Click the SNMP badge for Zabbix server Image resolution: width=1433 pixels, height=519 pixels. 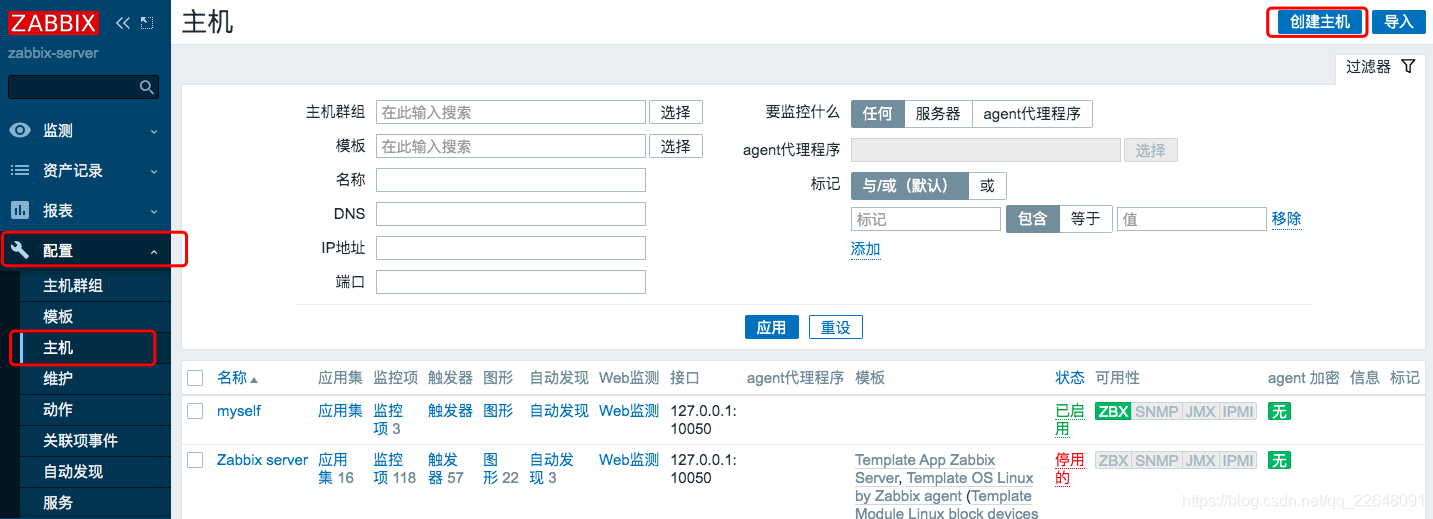point(1156,460)
